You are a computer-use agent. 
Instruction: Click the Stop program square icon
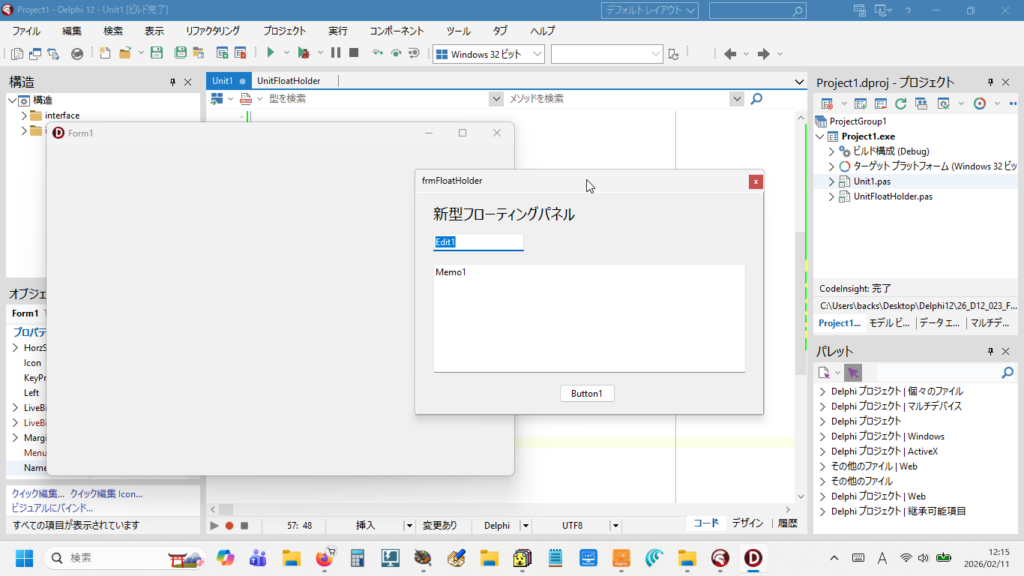354,53
